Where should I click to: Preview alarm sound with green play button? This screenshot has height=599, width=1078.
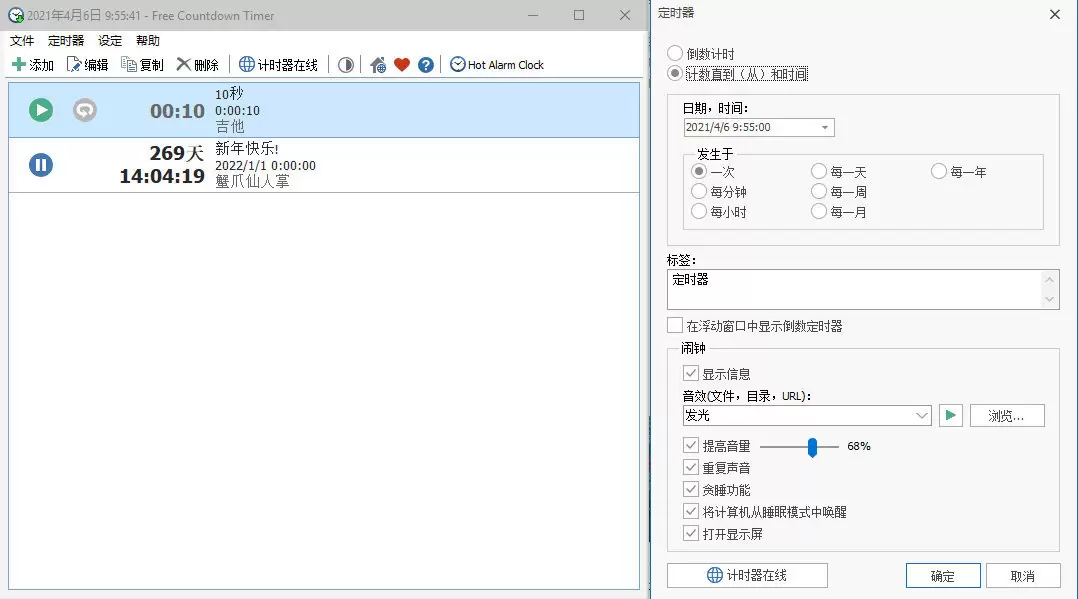pyautogui.click(x=951, y=415)
